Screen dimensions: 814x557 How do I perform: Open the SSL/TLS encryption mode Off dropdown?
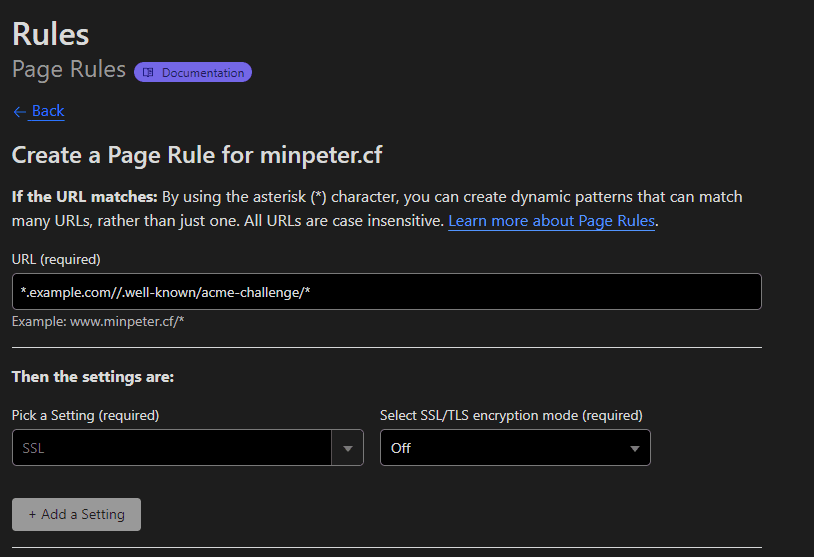pyautogui.click(x=514, y=448)
